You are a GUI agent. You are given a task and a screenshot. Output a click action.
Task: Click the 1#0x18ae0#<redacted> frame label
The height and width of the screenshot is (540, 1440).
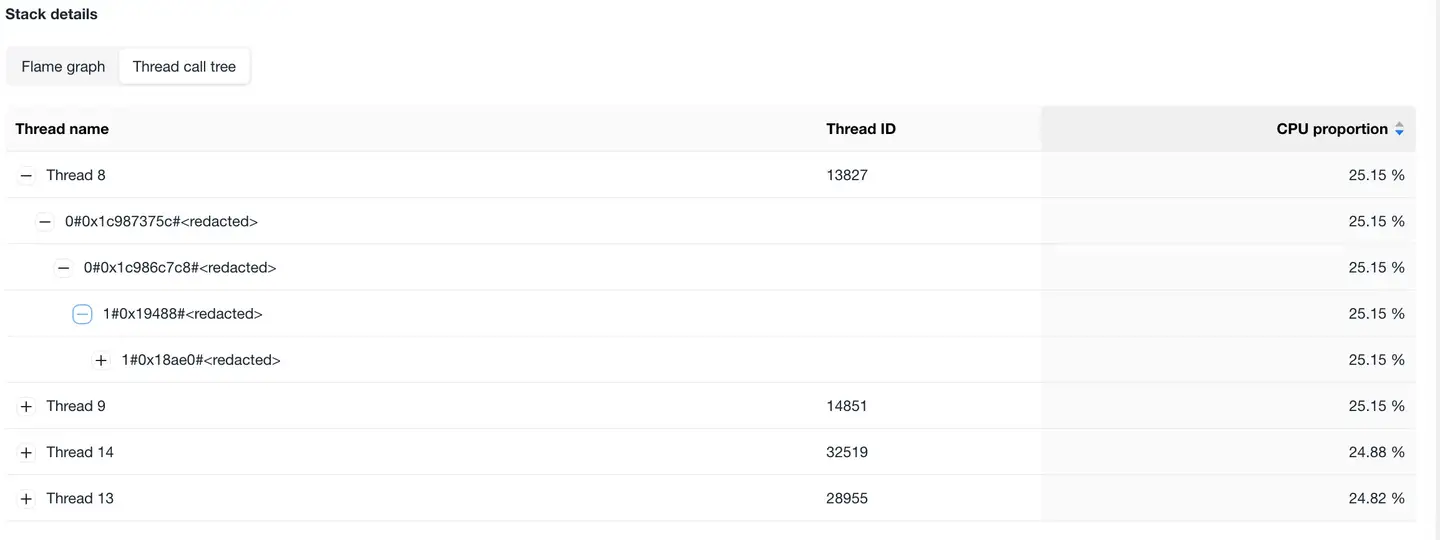point(201,360)
